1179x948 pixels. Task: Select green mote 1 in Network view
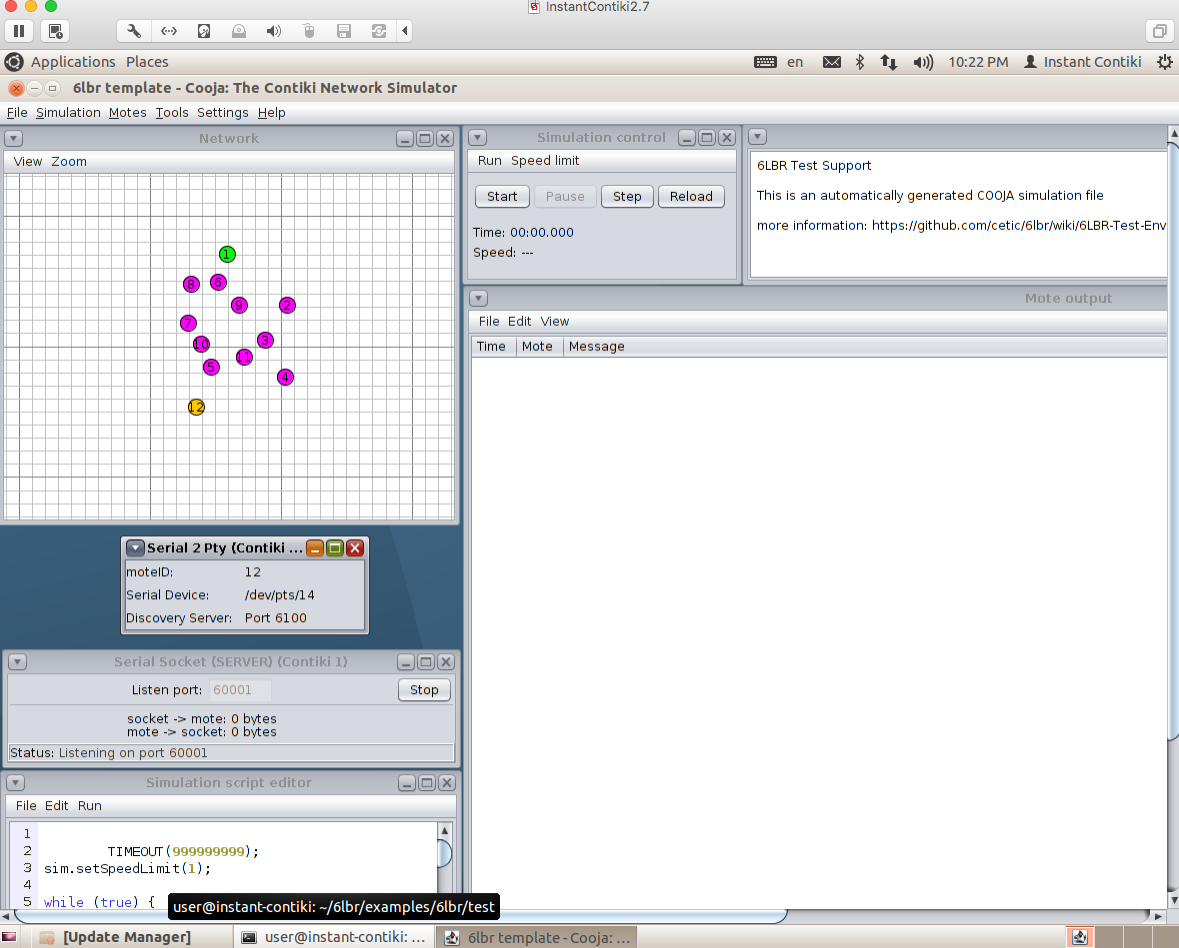227,254
